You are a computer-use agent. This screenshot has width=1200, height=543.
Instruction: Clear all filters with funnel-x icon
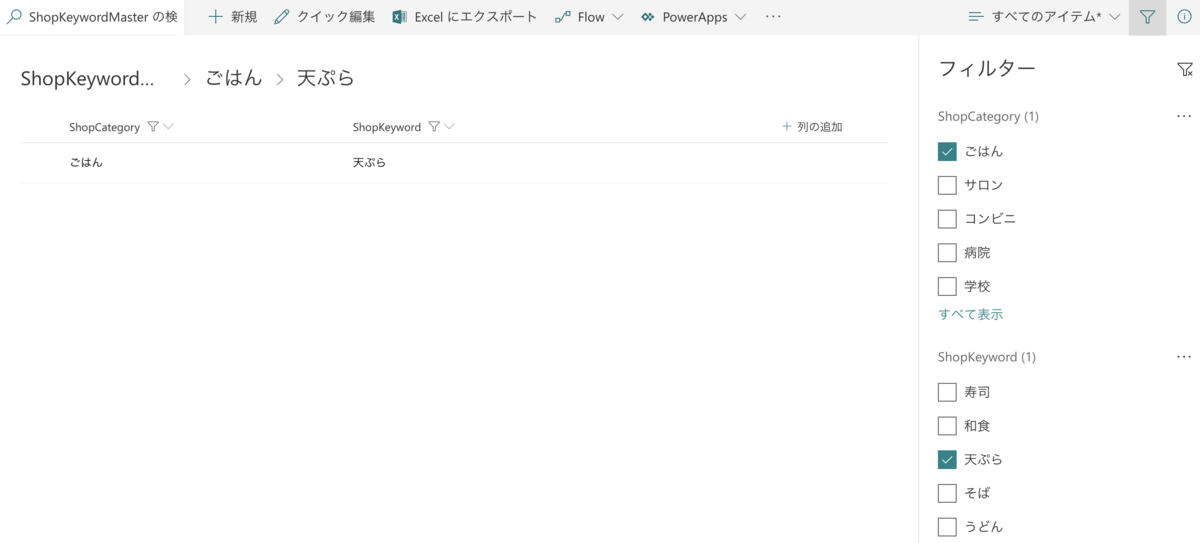(x=1185, y=69)
